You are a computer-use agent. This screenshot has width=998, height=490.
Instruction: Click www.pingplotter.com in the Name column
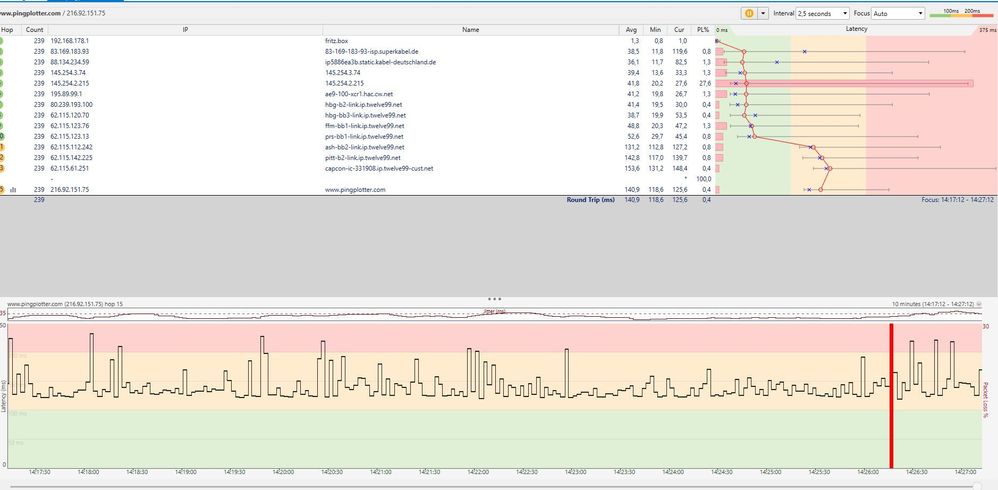click(x=355, y=190)
